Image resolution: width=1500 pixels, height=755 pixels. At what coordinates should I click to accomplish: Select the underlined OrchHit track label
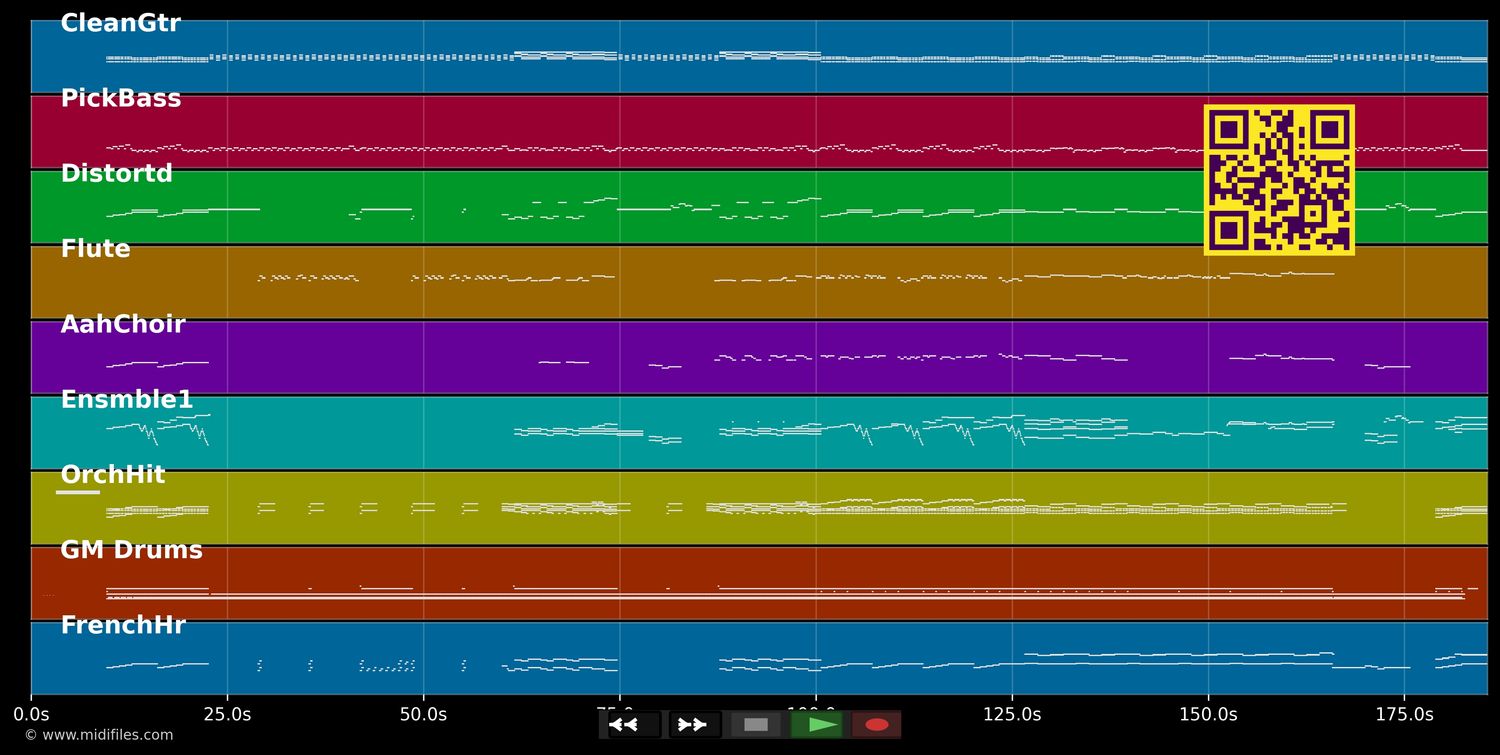point(112,475)
